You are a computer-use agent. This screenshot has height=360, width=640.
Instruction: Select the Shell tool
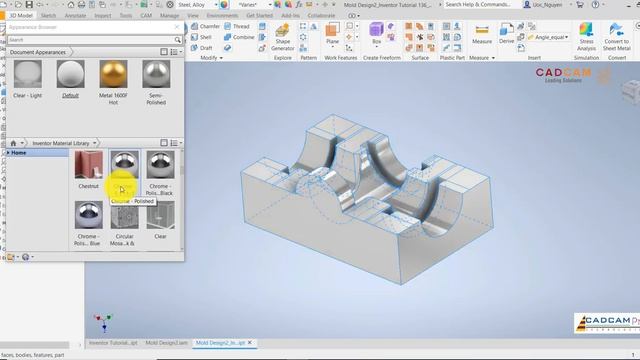pyautogui.click(x=201, y=37)
